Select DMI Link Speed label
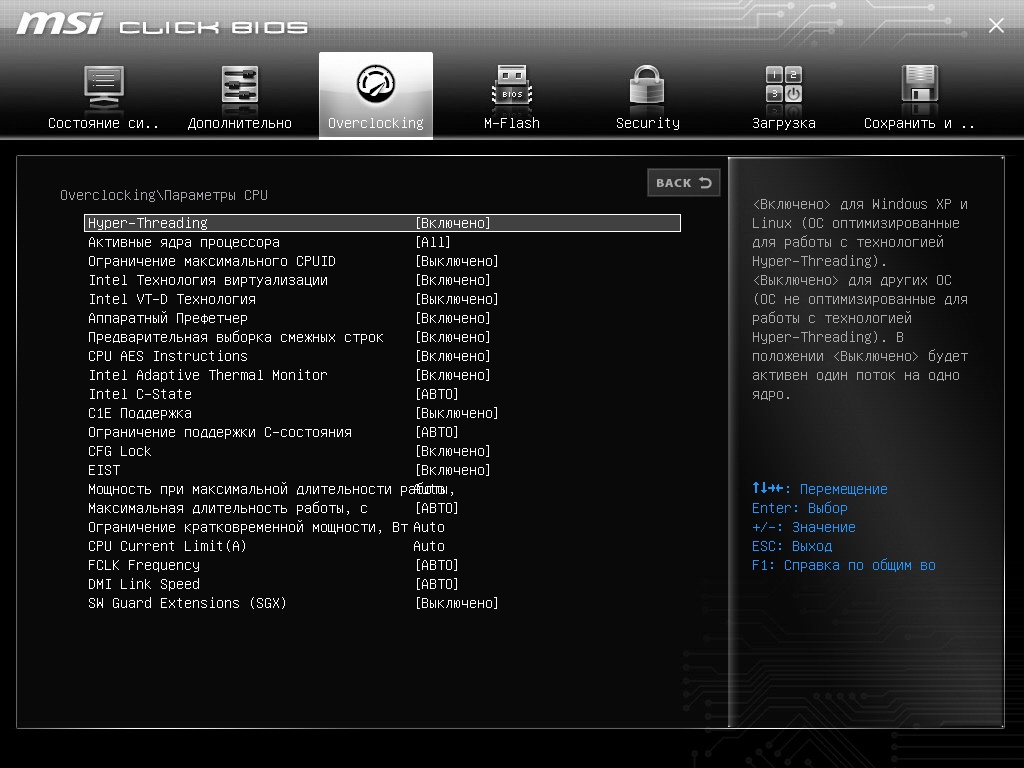This screenshot has height=768, width=1024. tap(144, 584)
